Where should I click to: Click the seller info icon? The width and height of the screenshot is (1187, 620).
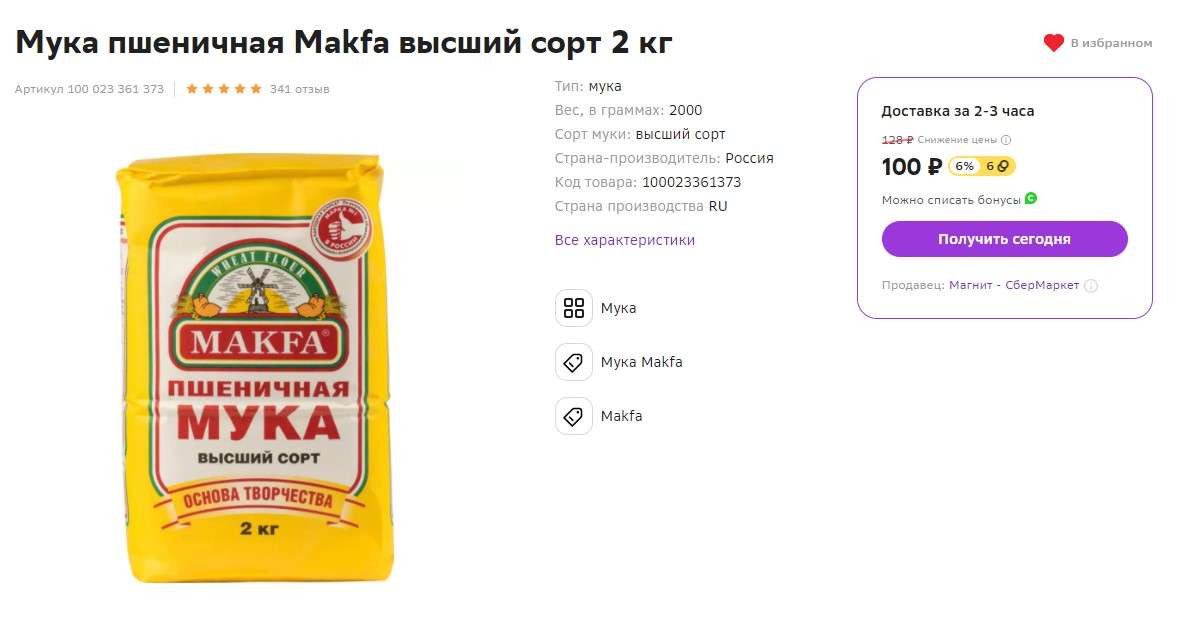[x=1091, y=286]
